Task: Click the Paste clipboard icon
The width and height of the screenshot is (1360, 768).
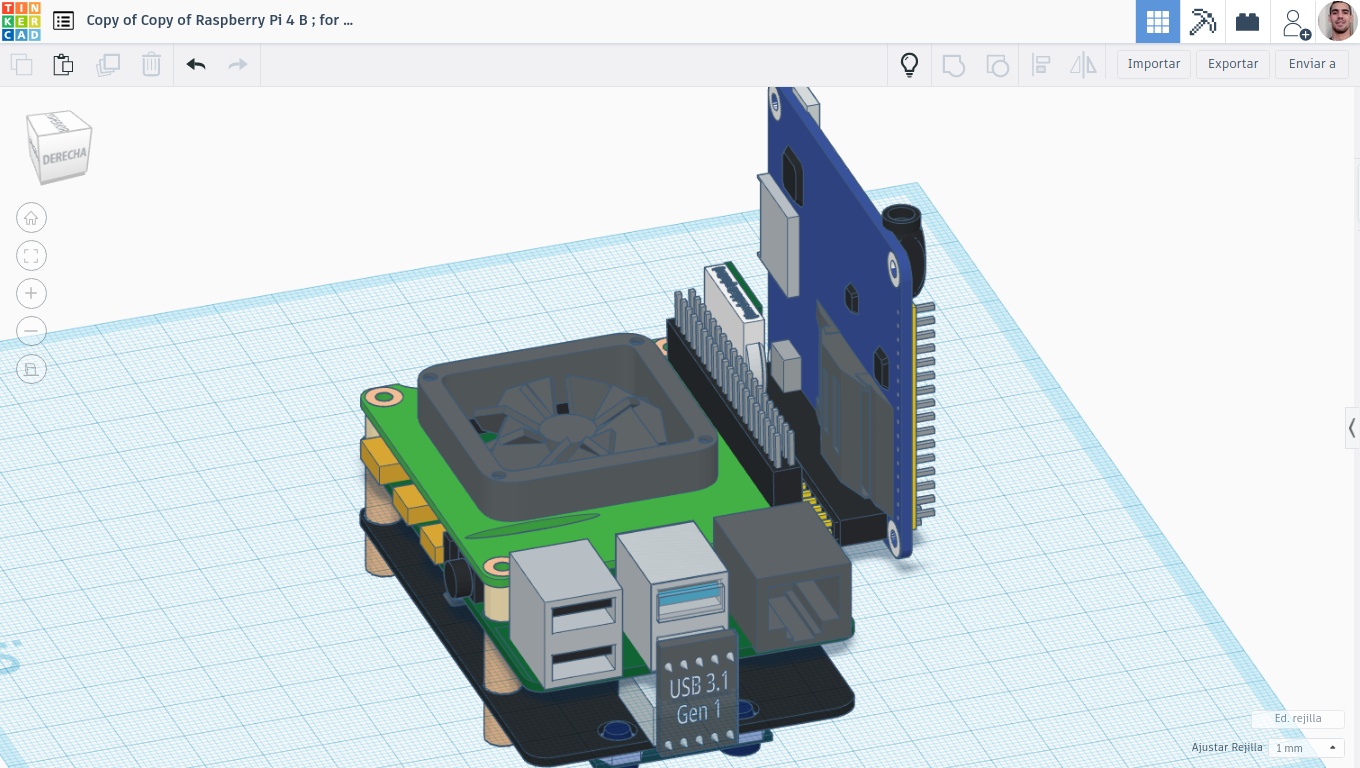Action: click(63, 65)
